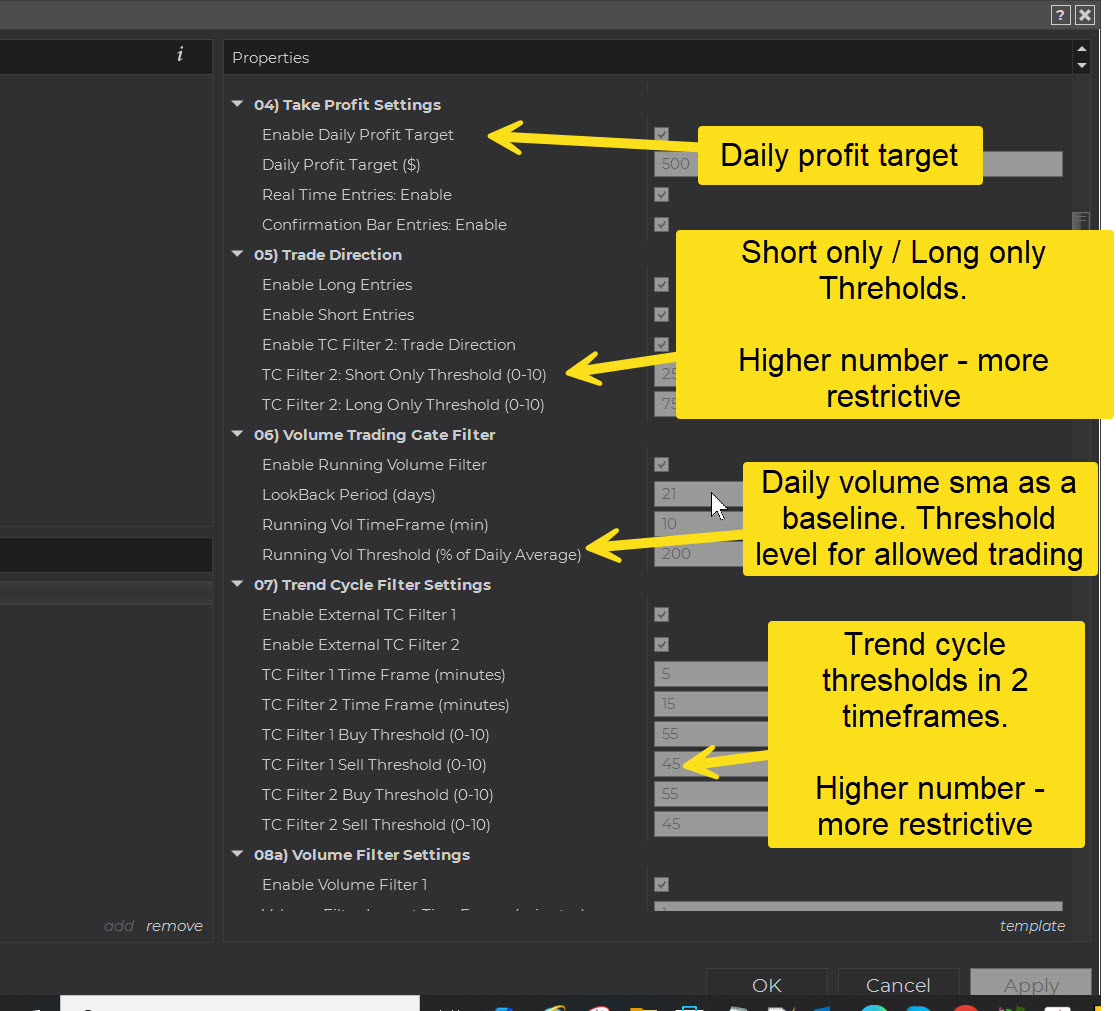Click the Cancel button

898,985
